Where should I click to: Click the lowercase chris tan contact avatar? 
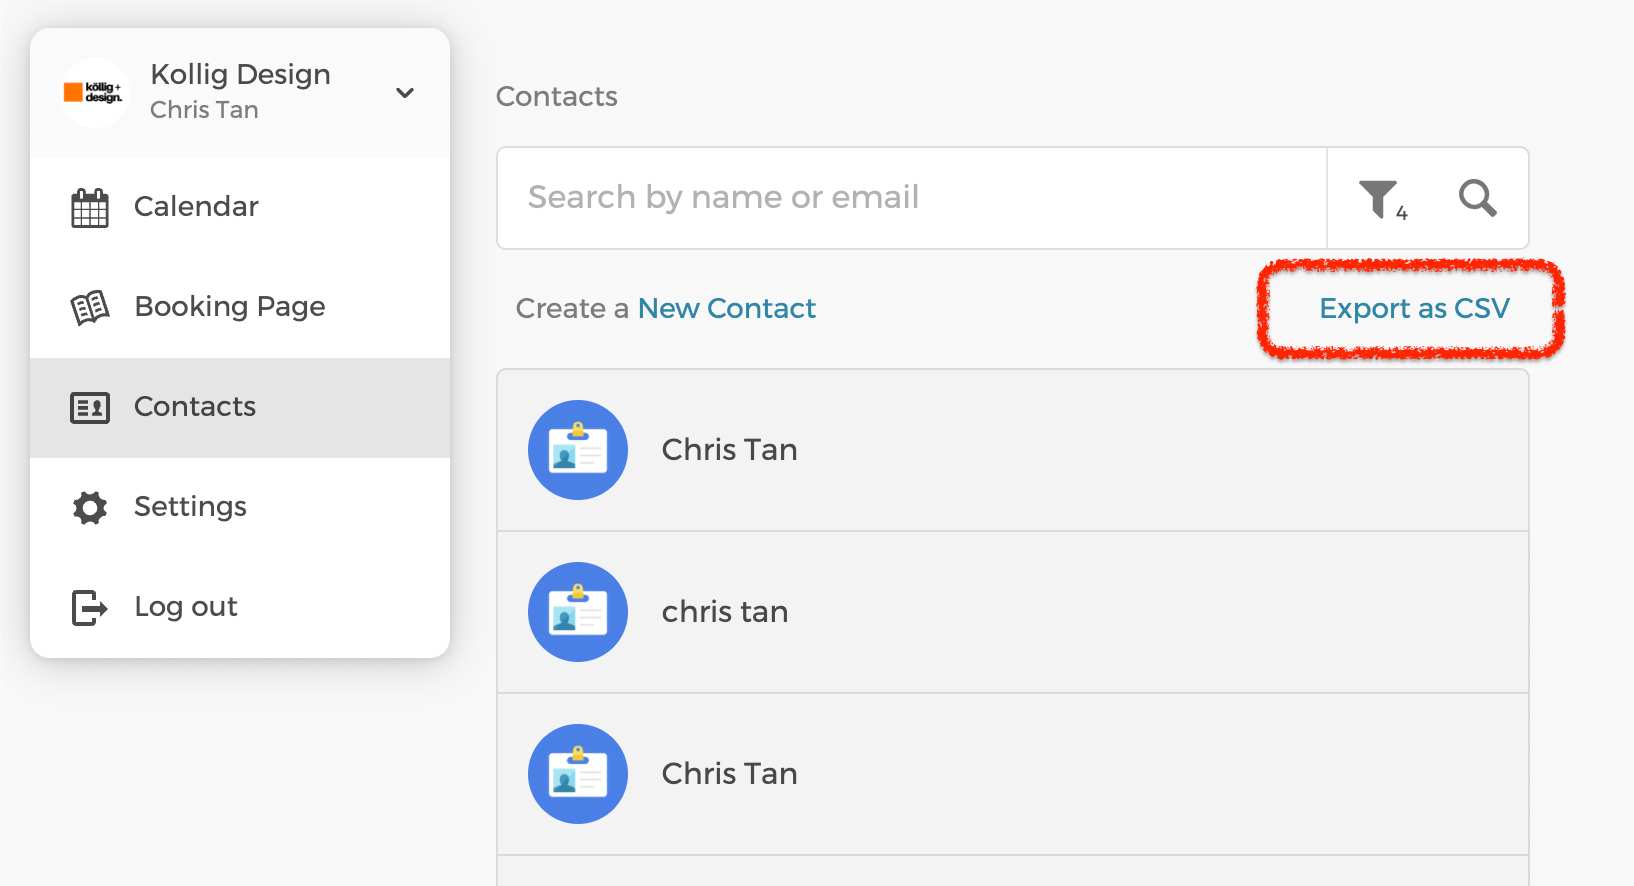coord(578,612)
